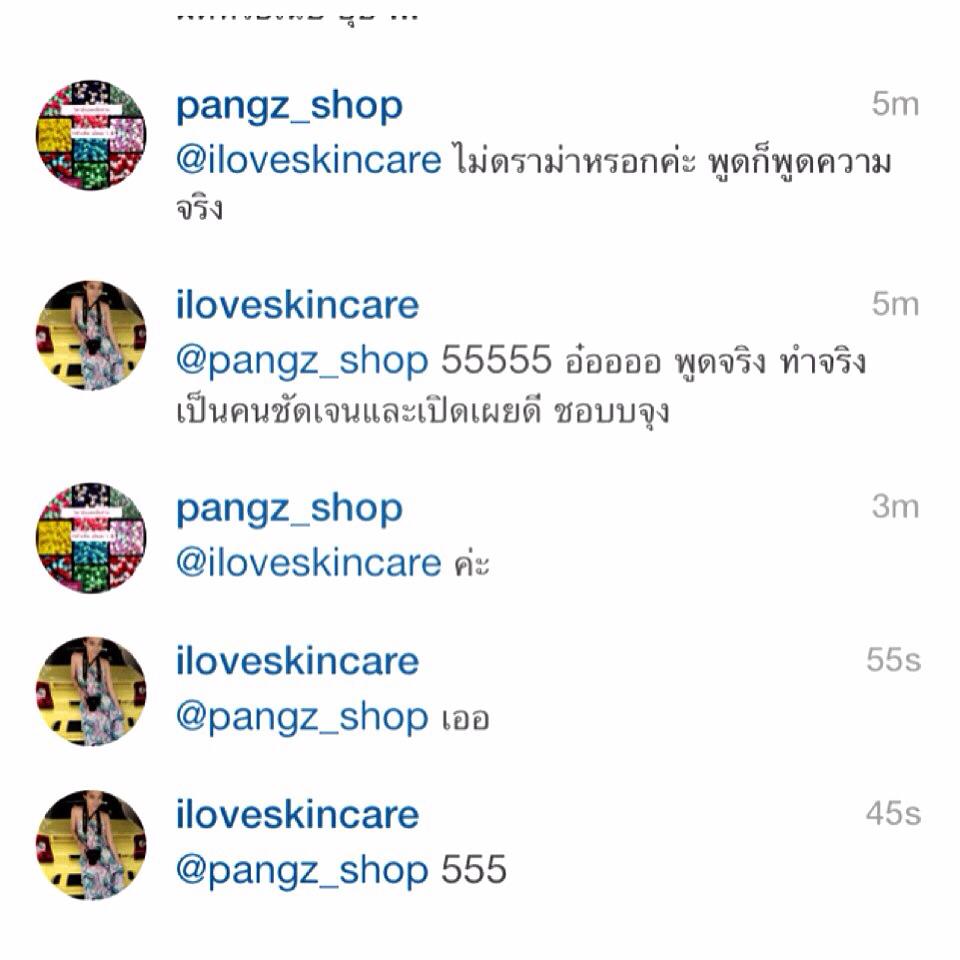This screenshot has width=960, height=960.
Task: Follow @pangz_shop mention before 555 text
Action: (x=302, y=871)
